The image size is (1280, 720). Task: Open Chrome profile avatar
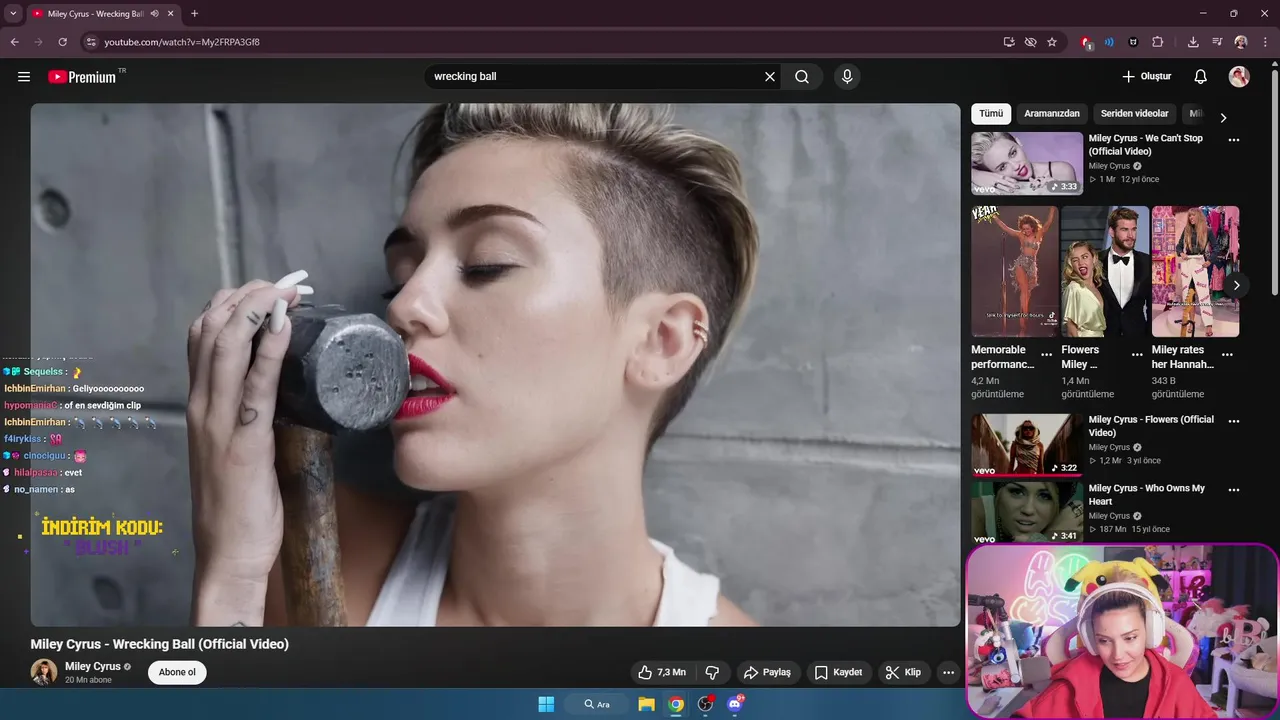1241,42
